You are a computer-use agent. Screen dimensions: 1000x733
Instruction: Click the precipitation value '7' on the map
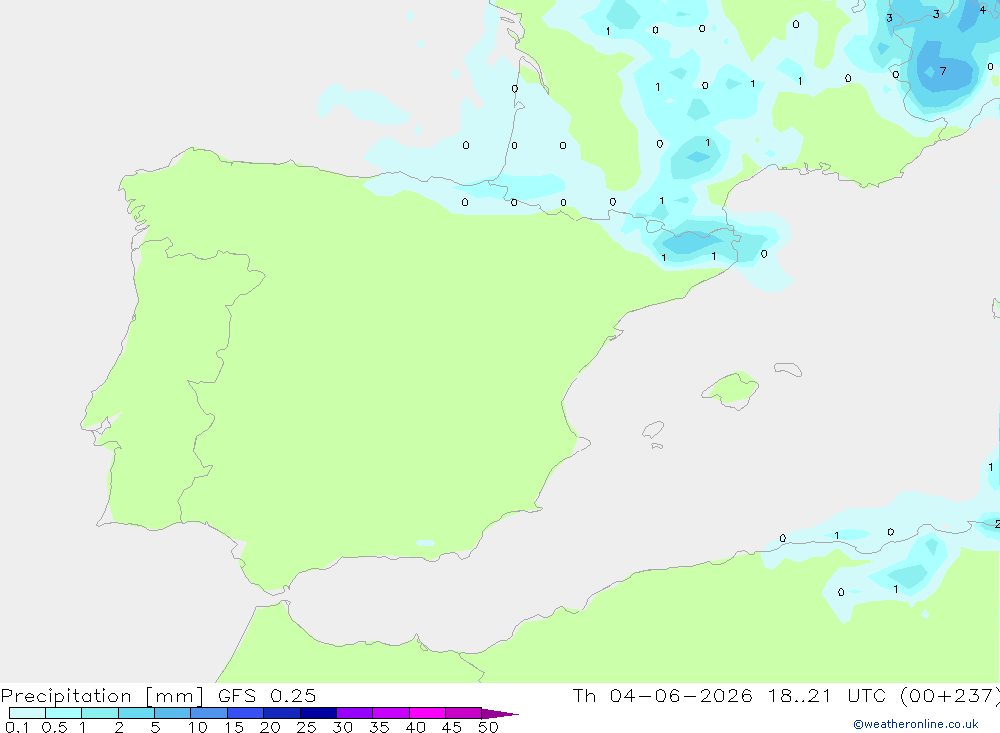(943, 71)
